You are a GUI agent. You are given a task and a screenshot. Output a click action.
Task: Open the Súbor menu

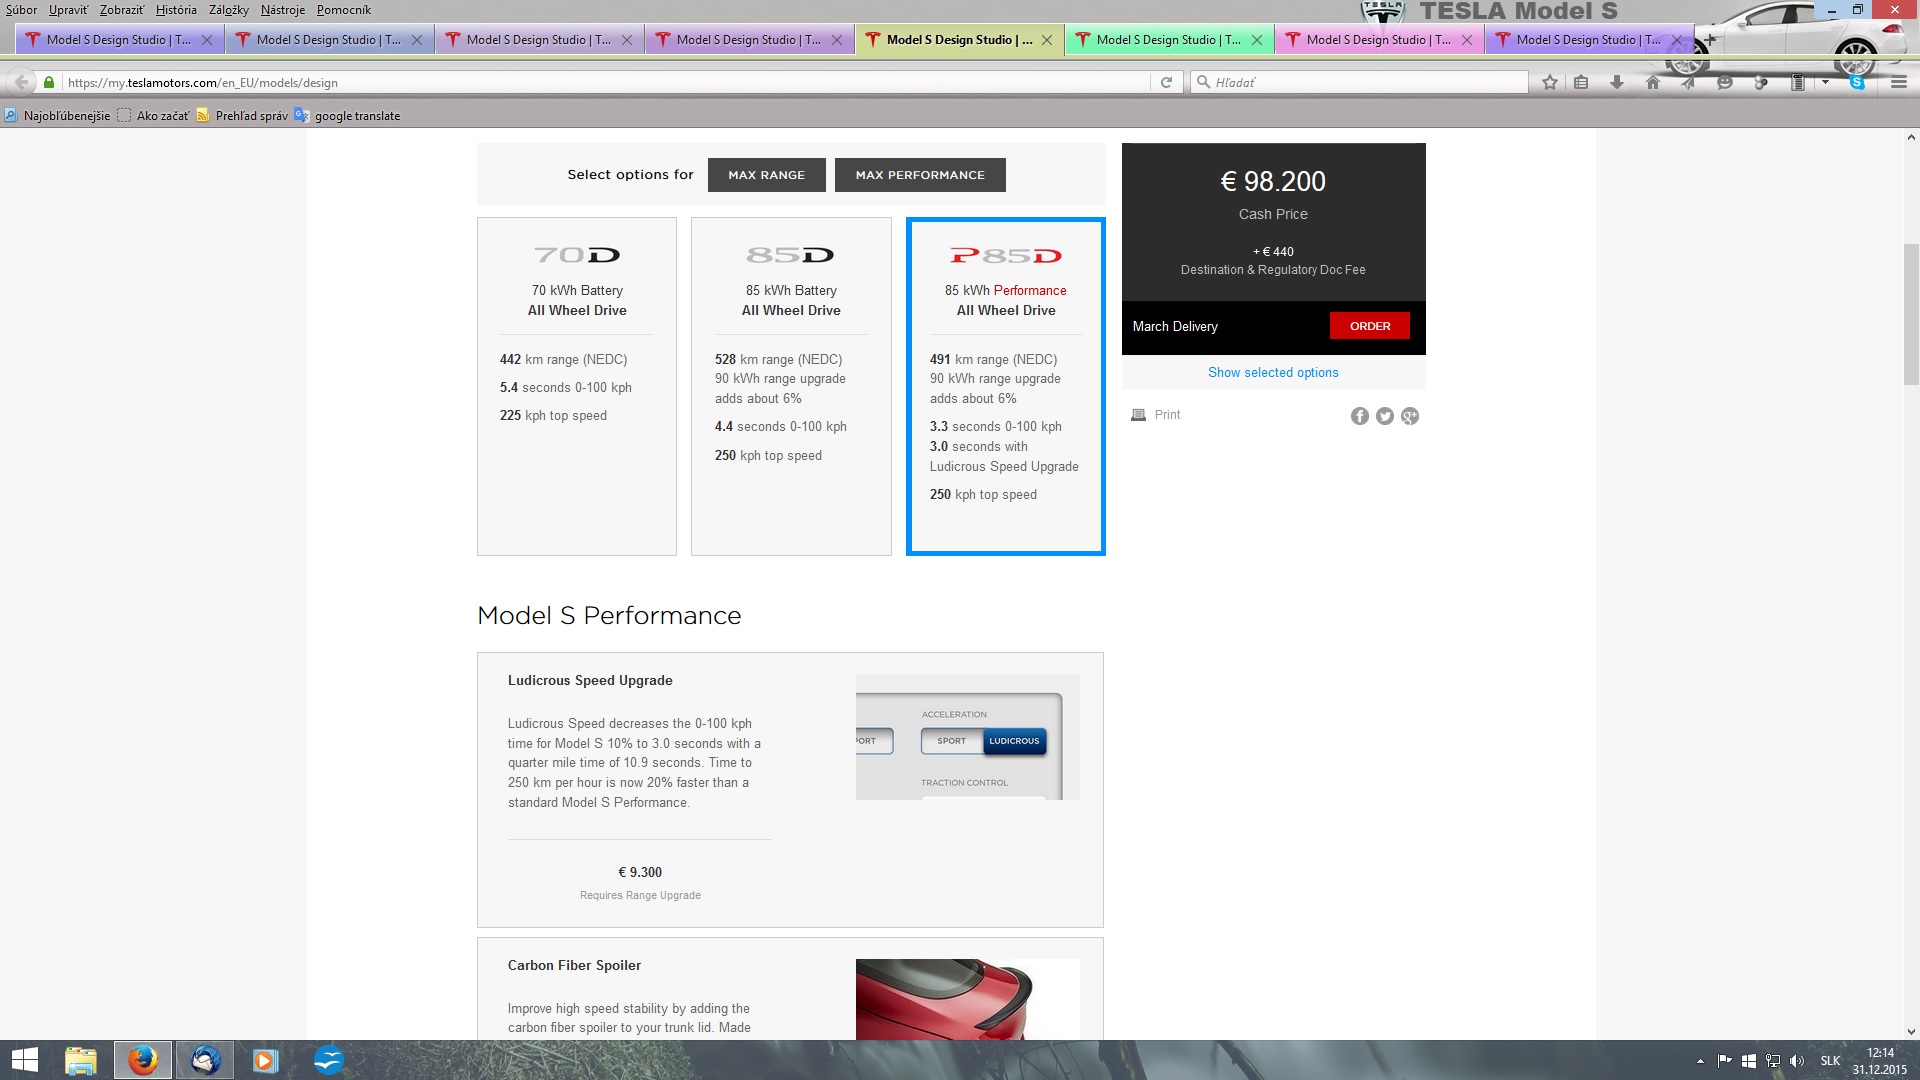(x=21, y=10)
